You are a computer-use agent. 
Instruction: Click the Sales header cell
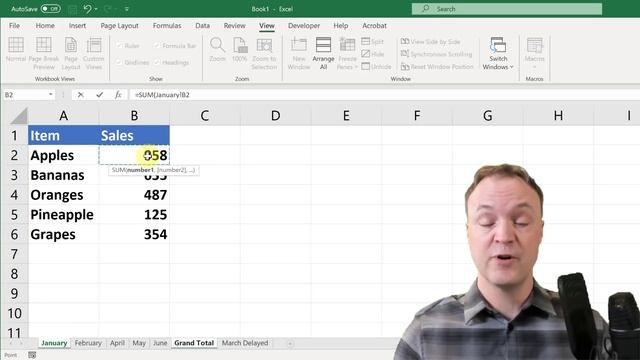134,136
